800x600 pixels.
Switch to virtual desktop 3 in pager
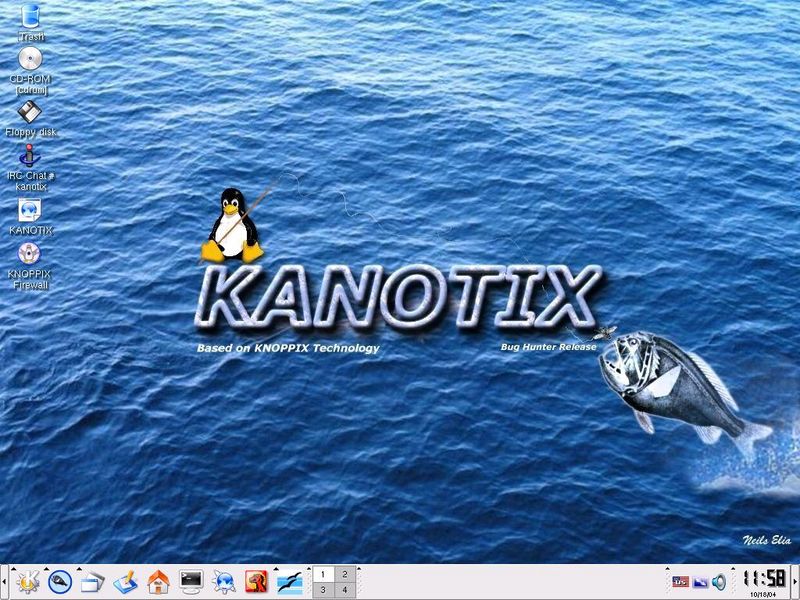tap(323, 590)
